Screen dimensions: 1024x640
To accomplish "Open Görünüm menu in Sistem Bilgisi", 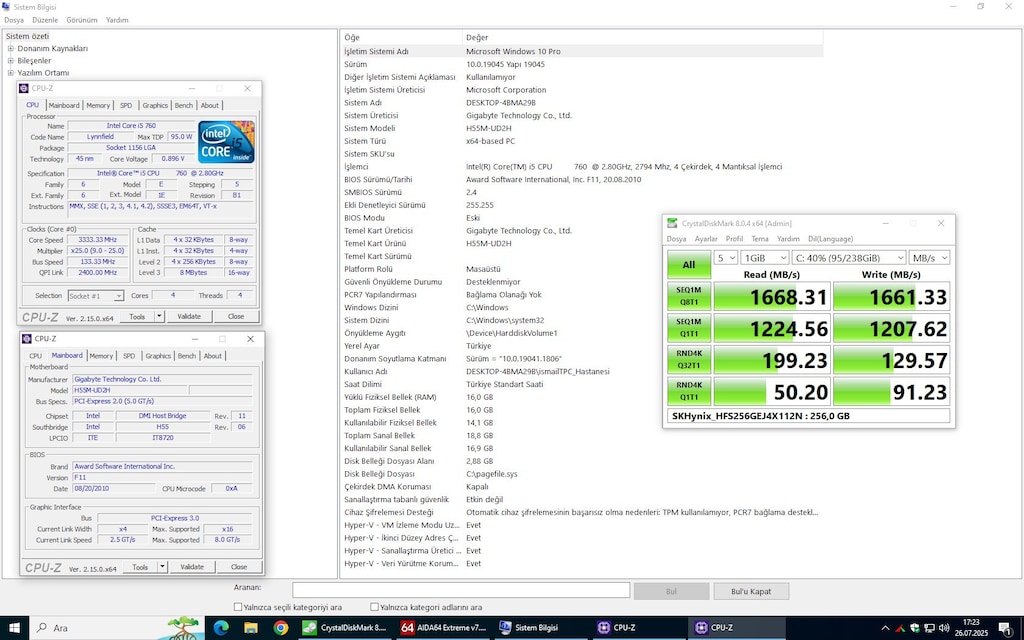I will [82, 20].
